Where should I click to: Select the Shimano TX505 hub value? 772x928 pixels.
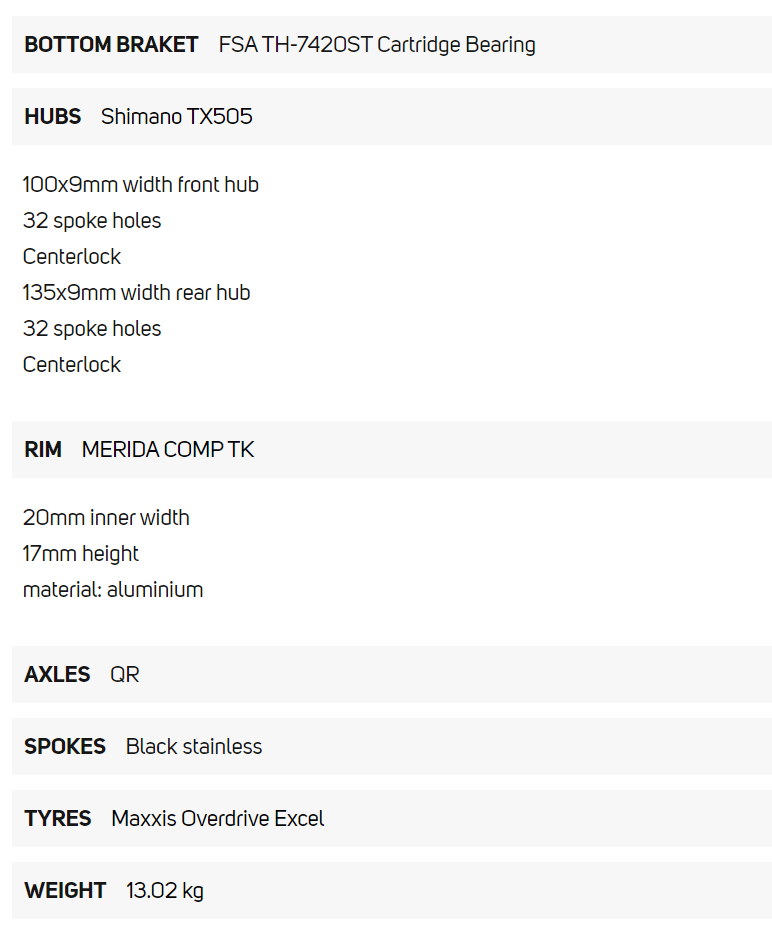(176, 117)
